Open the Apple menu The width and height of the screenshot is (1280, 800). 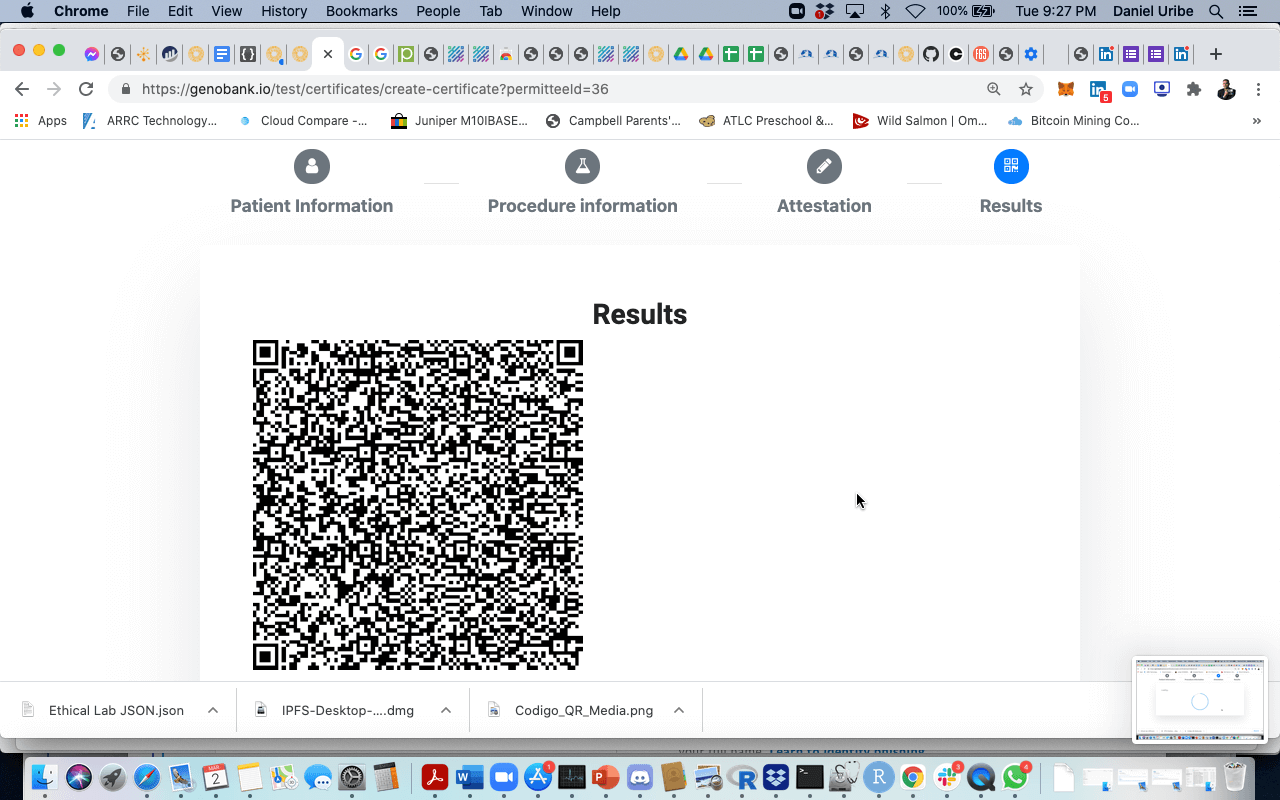coord(27,11)
